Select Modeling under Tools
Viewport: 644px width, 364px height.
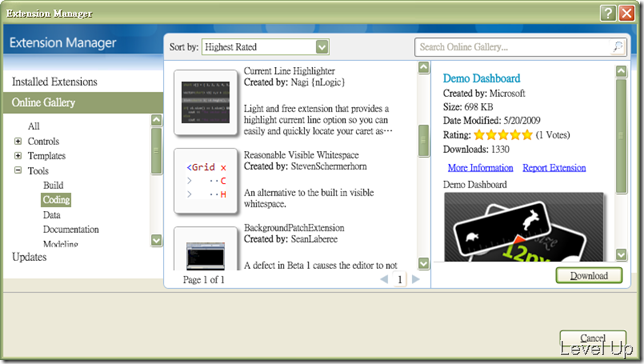(60, 244)
